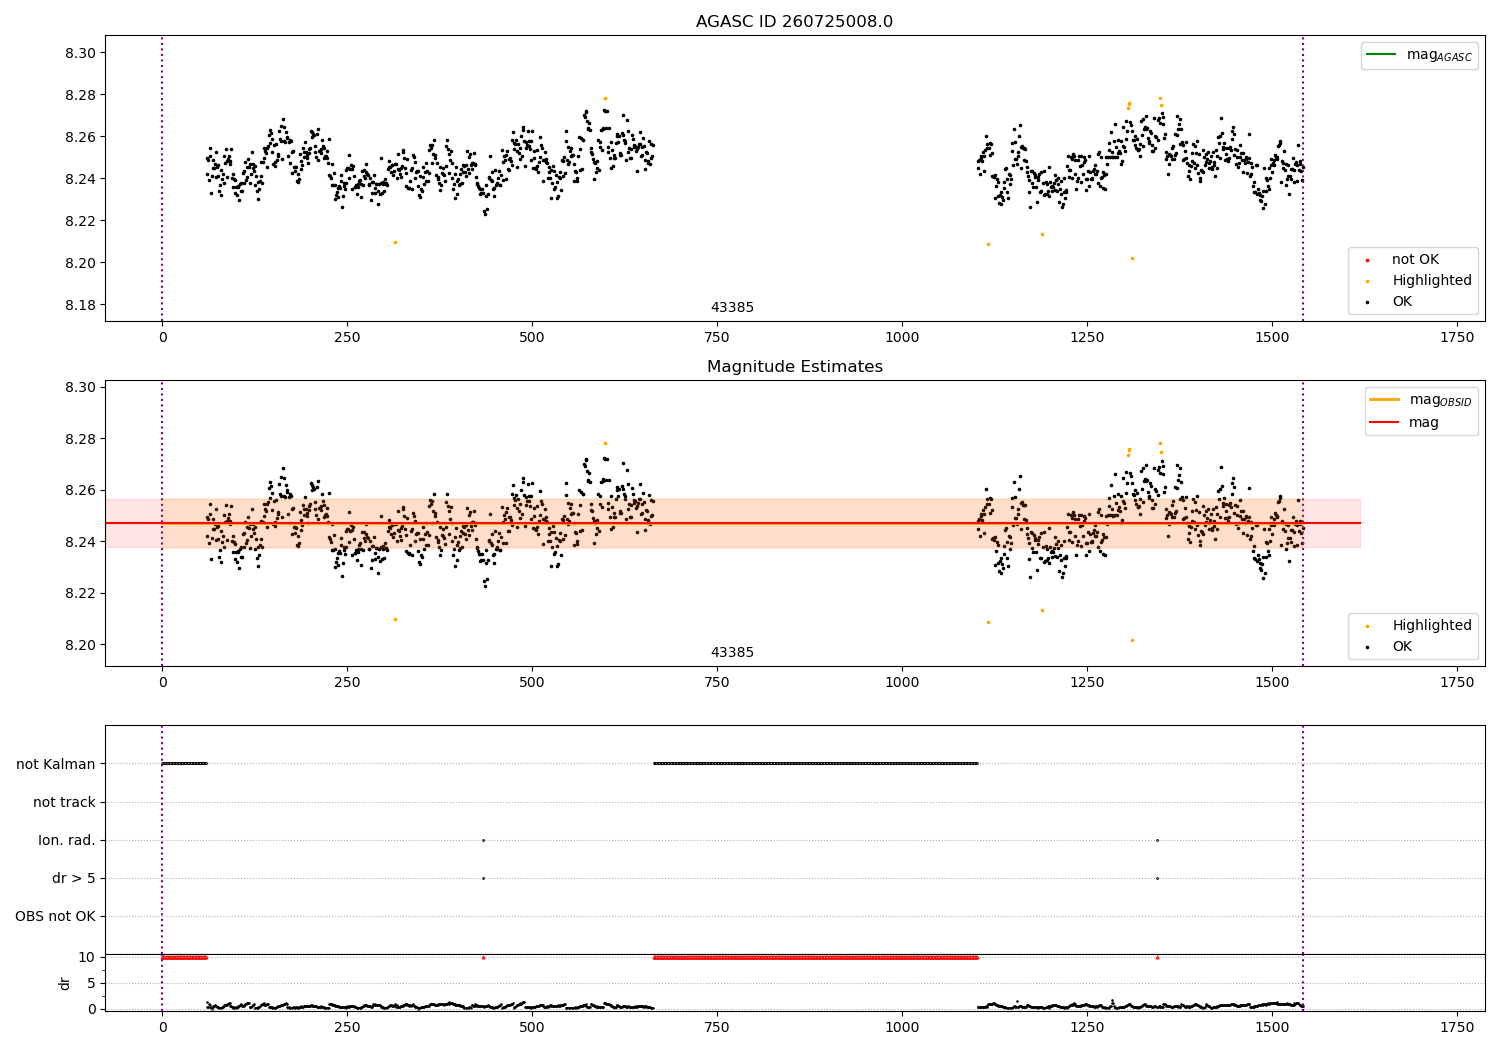Click the 'dr > 5' row label
The width and height of the screenshot is (1500, 1050).
pos(74,878)
